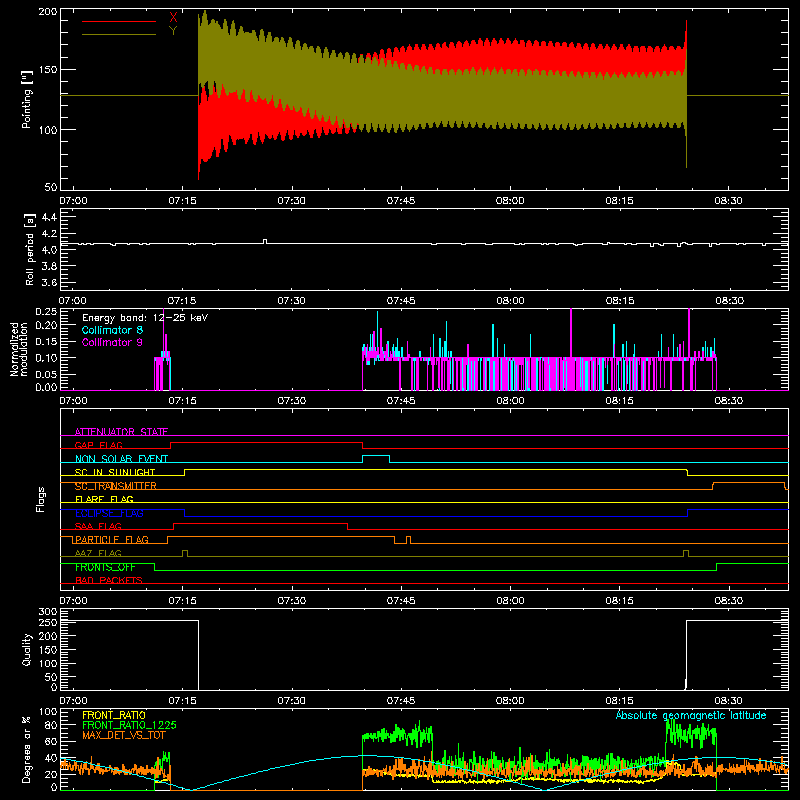
Task: Click the pointing spike at start near 07:17
Action: click(198, 97)
